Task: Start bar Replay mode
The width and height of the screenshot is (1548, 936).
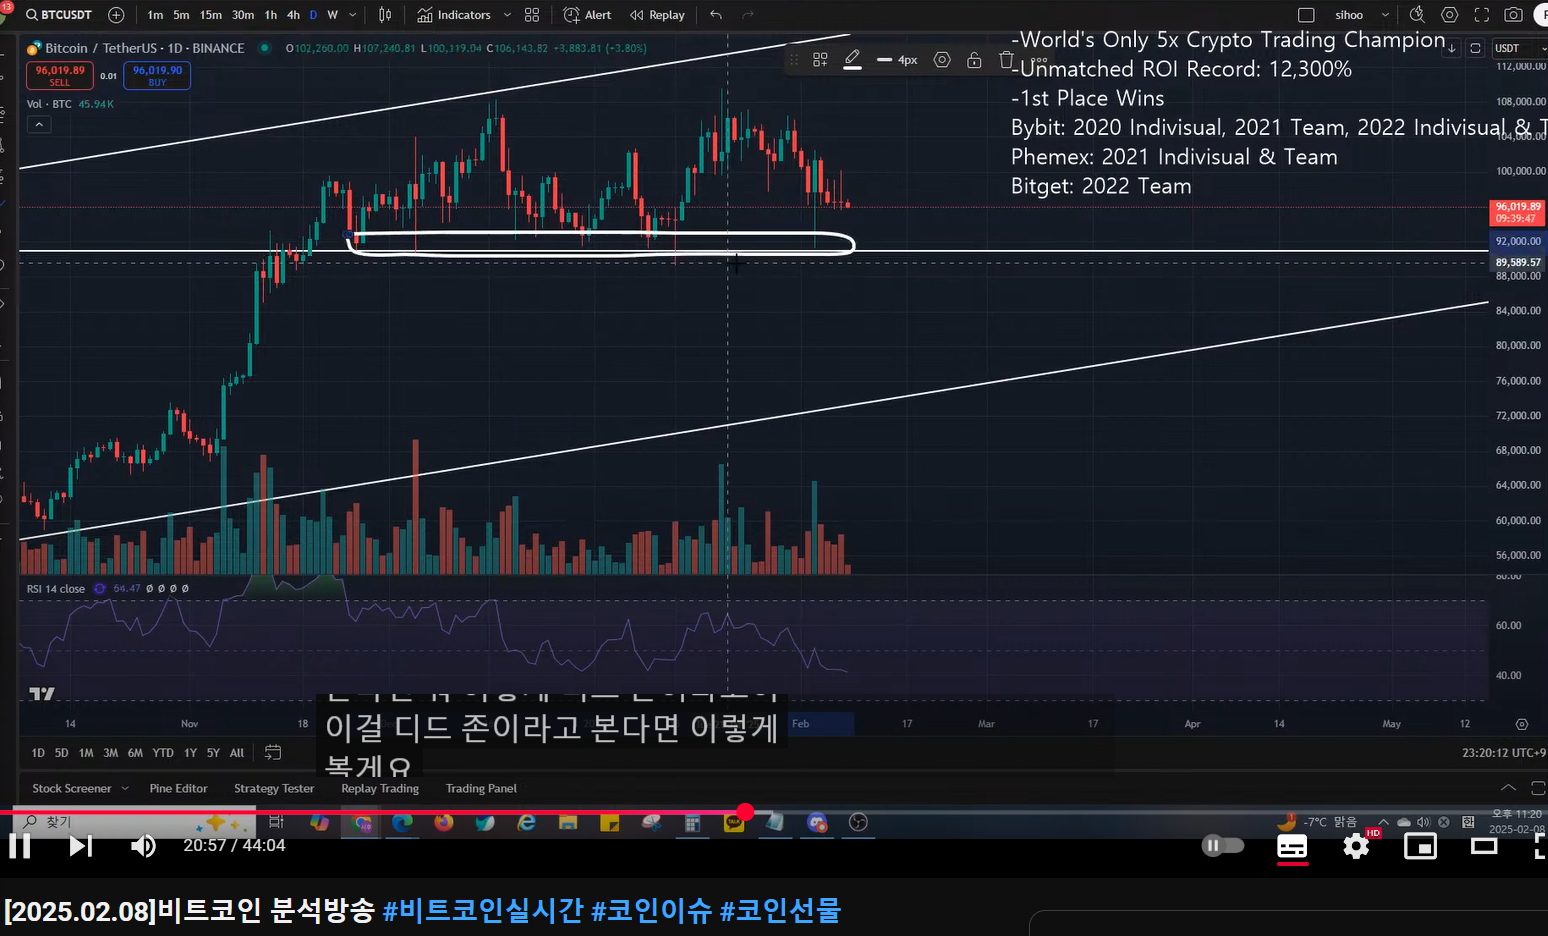Action: point(657,15)
